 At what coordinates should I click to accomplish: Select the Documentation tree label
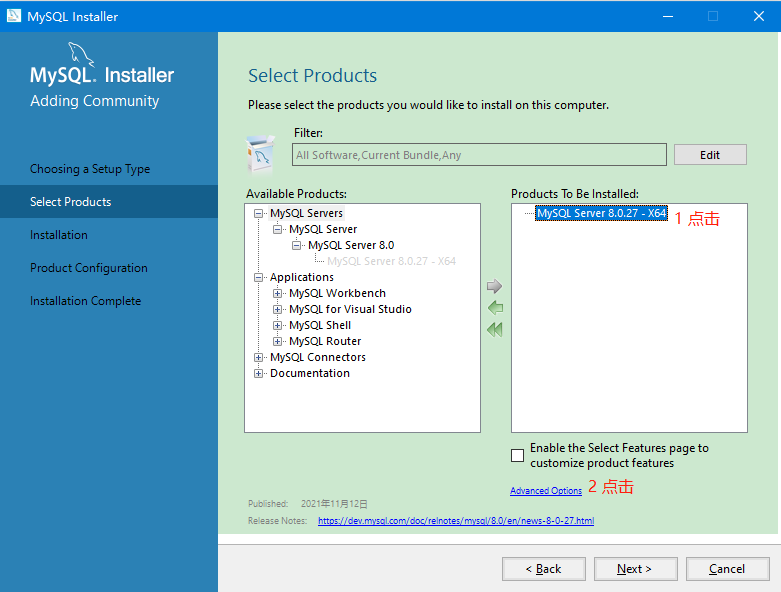tap(310, 372)
